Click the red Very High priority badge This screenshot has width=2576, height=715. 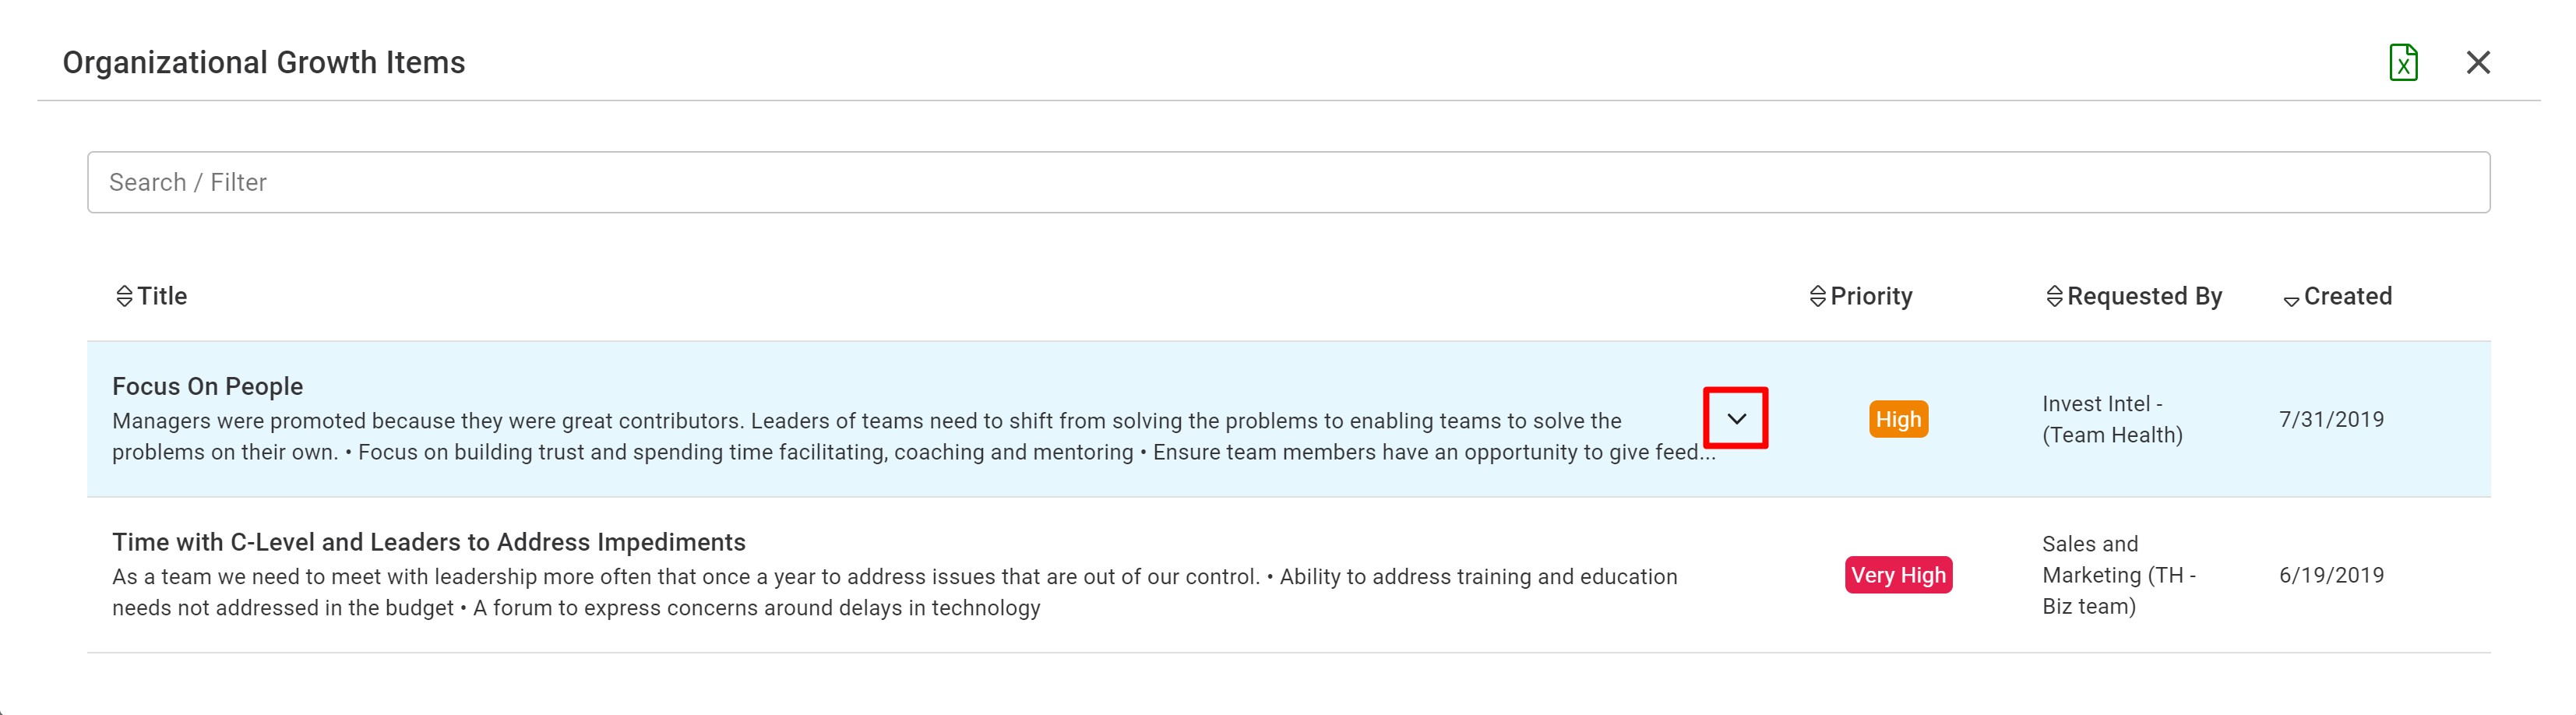pyautogui.click(x=1898, y=575)
